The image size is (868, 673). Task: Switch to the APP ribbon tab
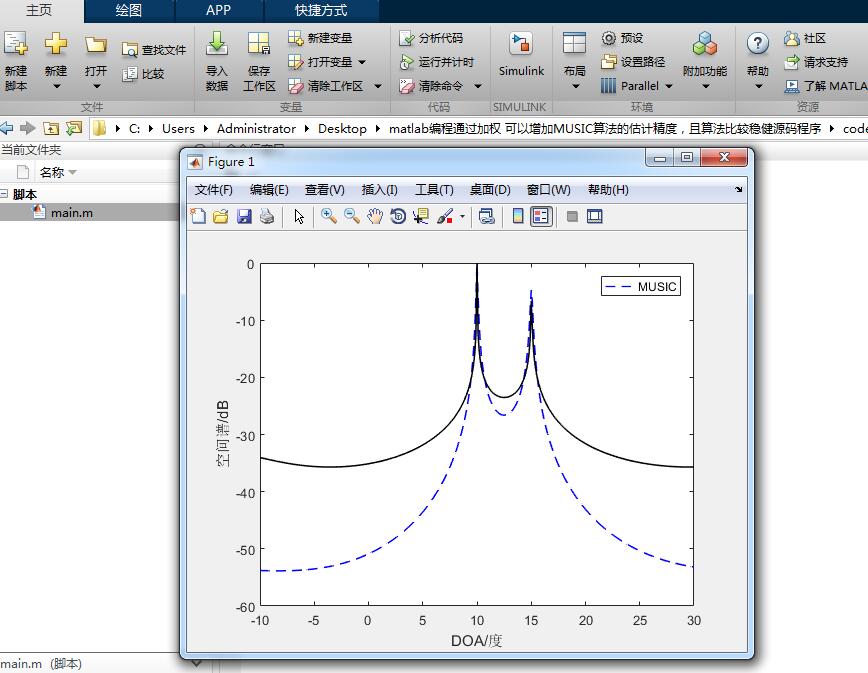[218, 11]
